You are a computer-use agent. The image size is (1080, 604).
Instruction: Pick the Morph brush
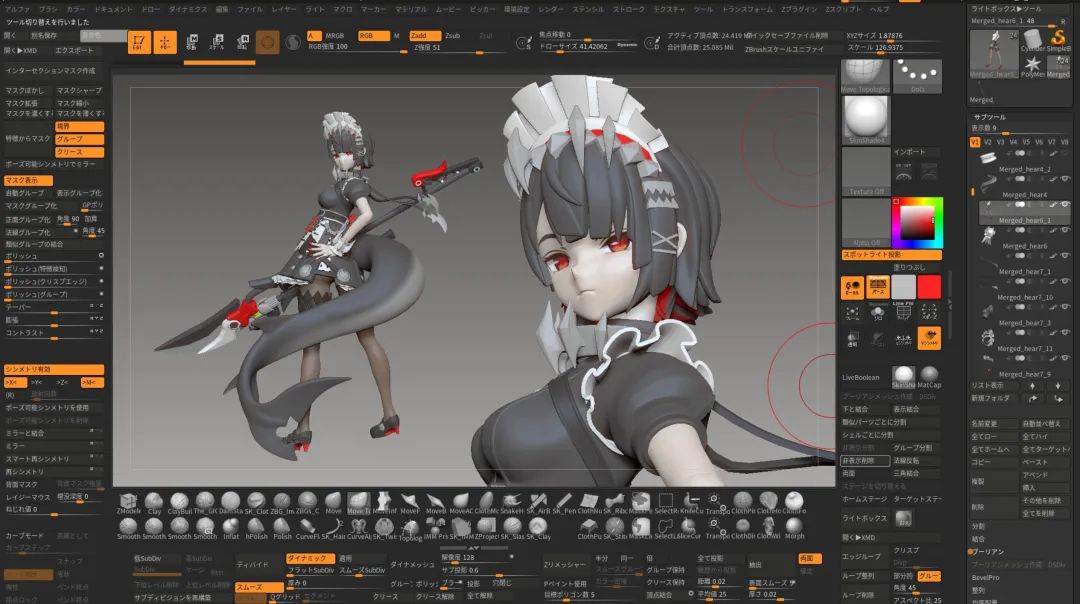coord(794,529)
